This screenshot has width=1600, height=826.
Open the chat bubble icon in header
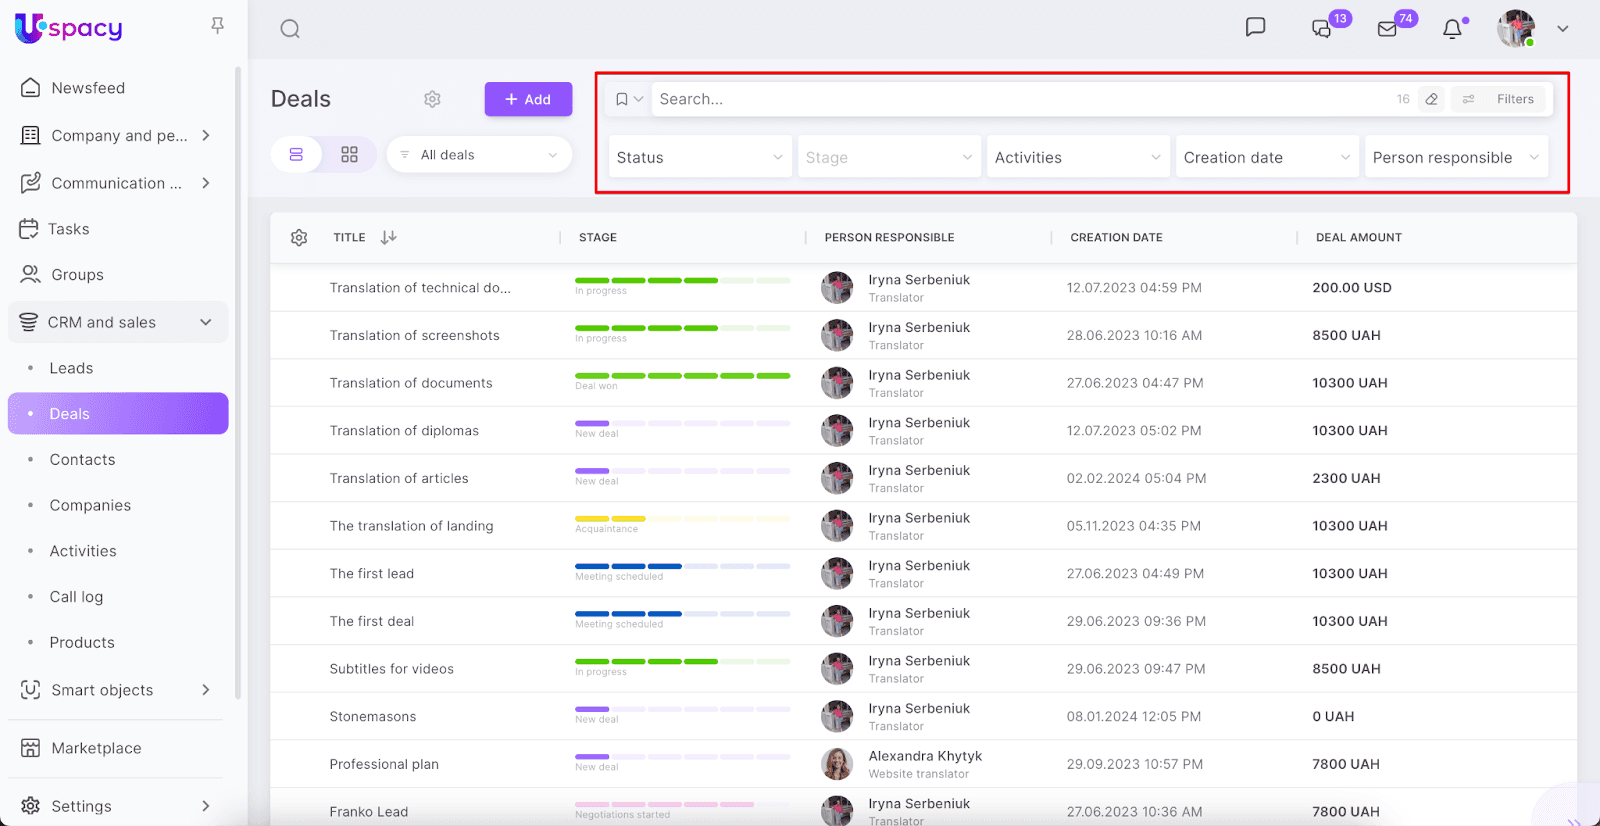pyautogui.click(x=1255, y=27)
